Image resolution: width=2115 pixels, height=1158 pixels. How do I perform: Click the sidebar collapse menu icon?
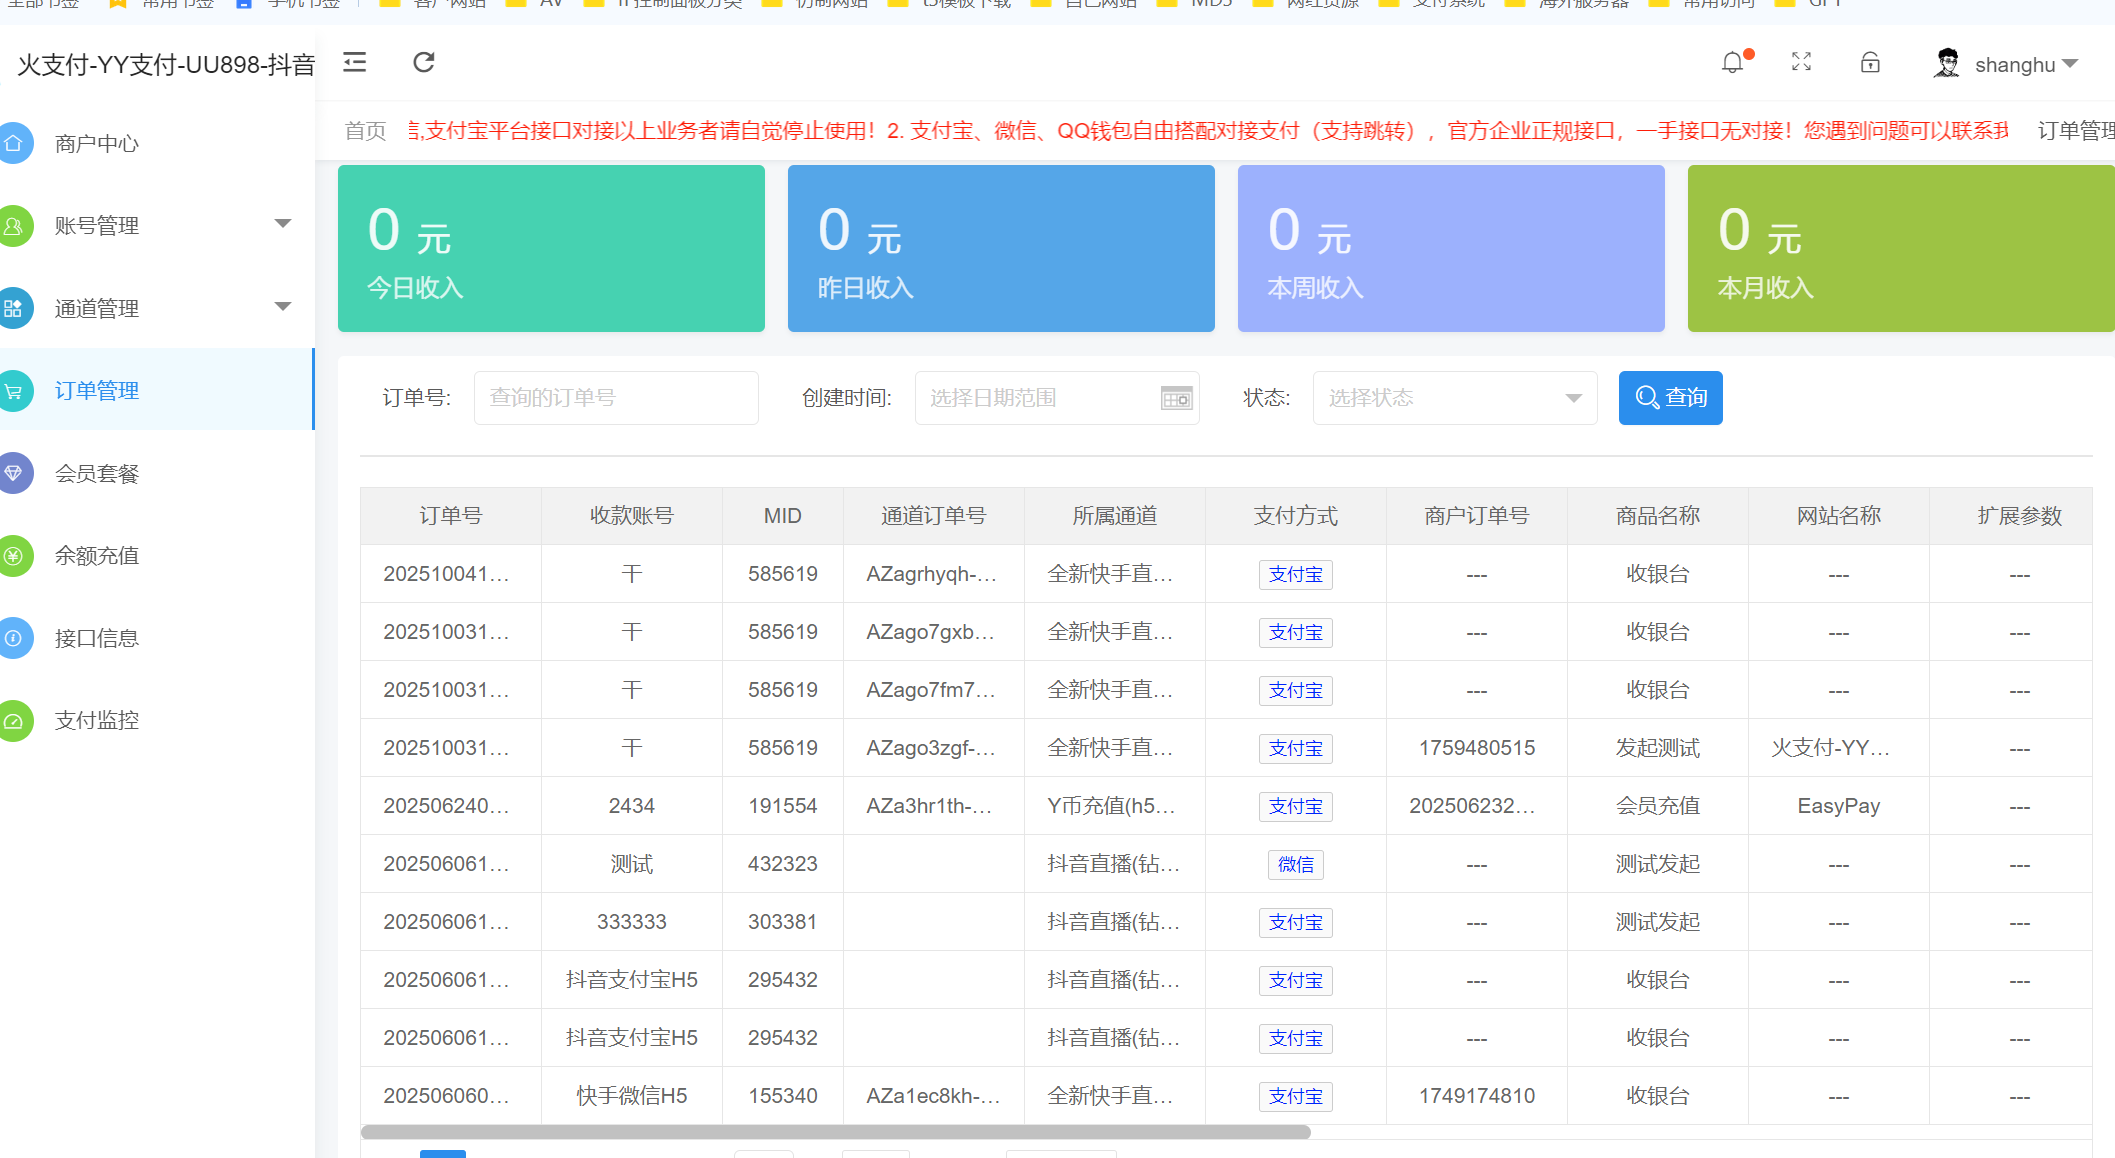(355, 63)
